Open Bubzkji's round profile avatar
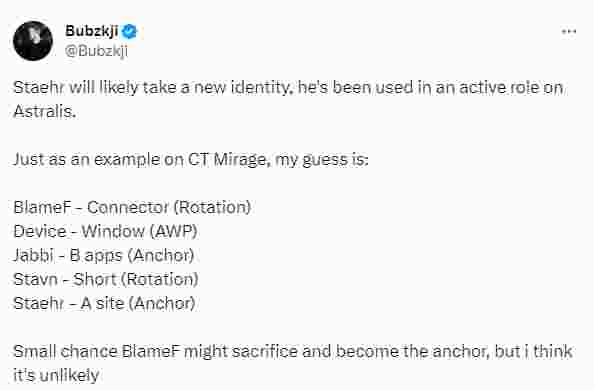Screen dimensions: 594x390 pos(33,41)
